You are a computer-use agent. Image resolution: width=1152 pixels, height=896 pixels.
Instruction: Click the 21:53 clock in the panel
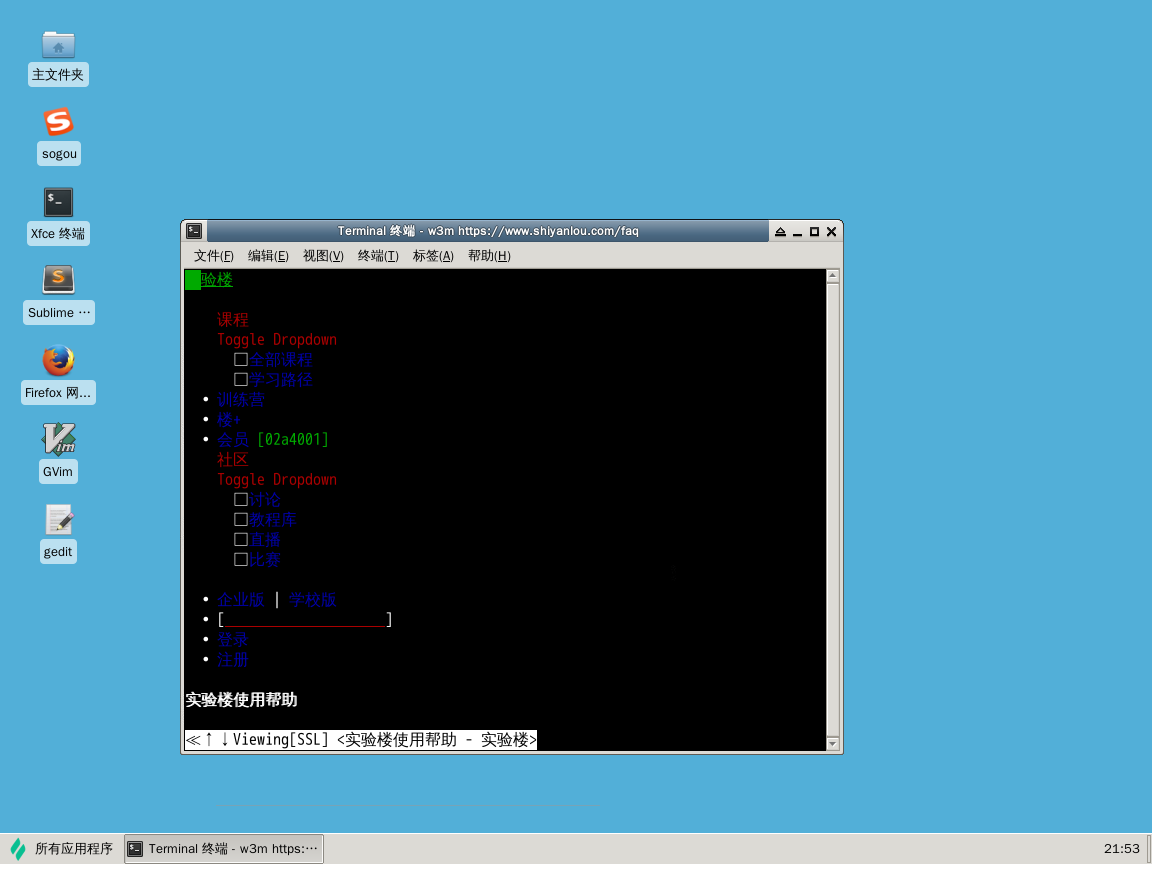tap(1121, 848)
